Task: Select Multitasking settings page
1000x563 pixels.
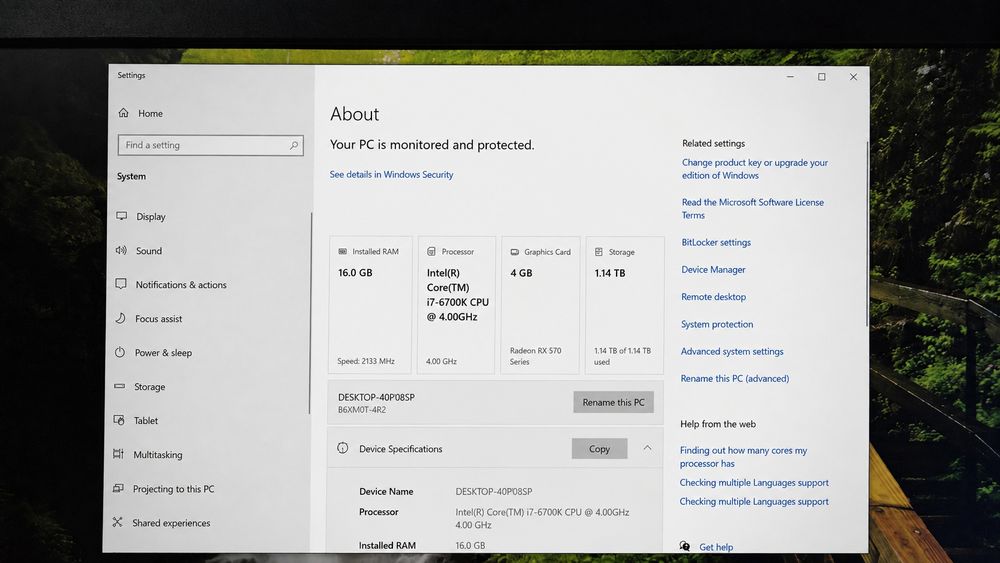Action: [x=158, y=455]
